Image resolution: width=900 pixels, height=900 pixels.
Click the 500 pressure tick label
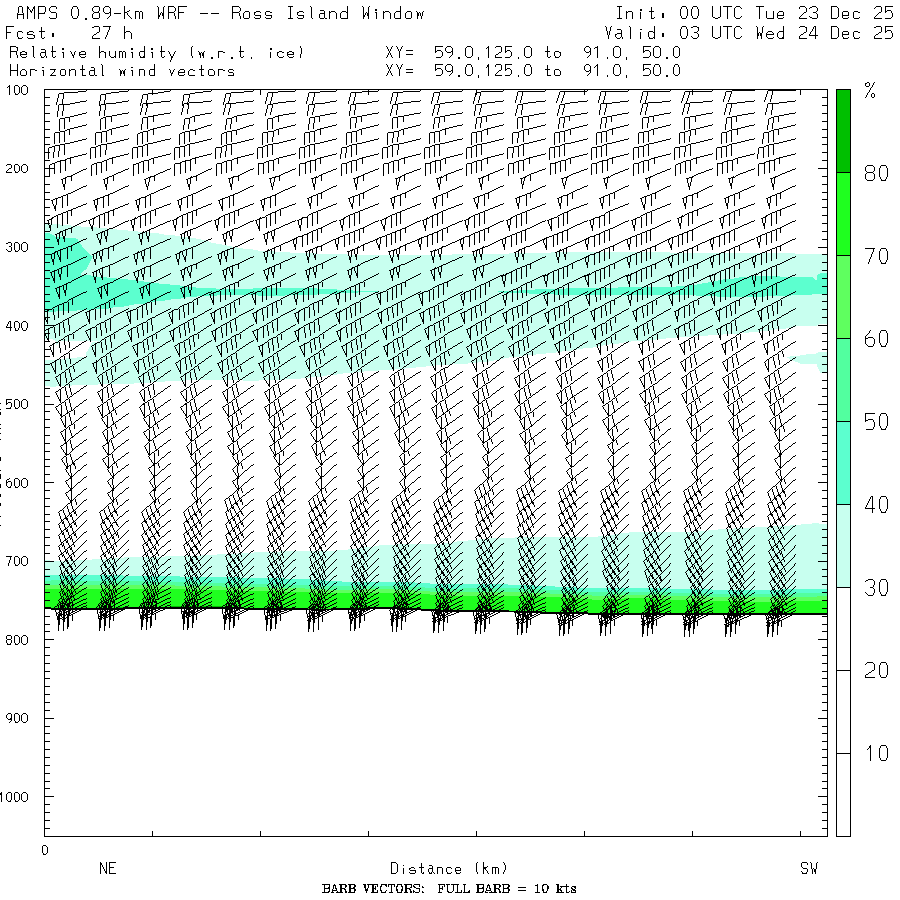click(21, 404)
